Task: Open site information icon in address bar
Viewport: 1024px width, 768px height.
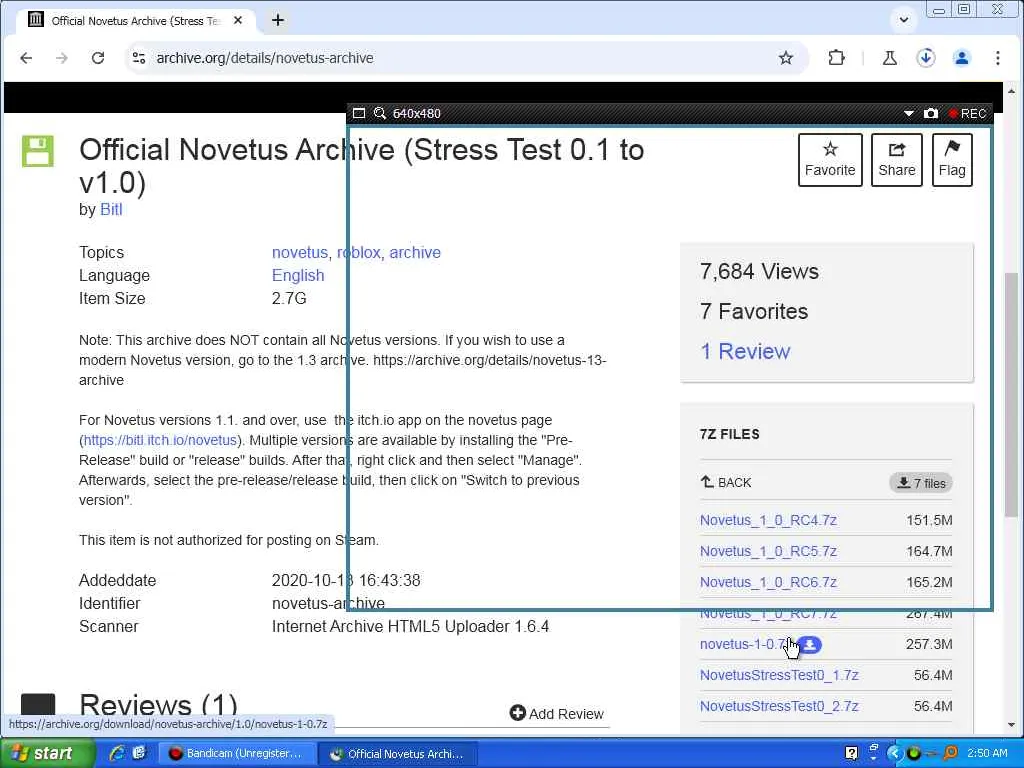Action: coord(138,58)
